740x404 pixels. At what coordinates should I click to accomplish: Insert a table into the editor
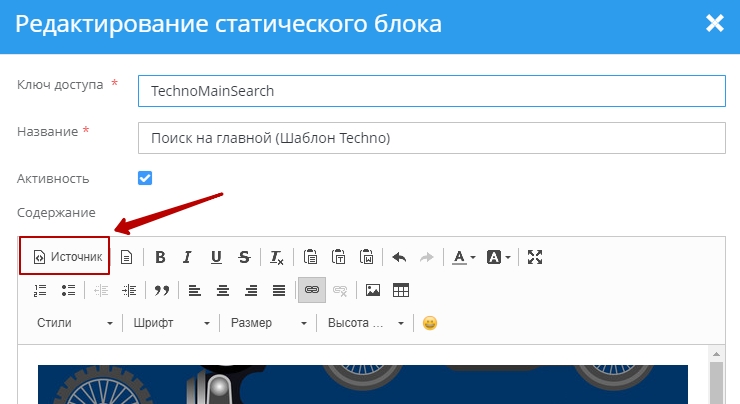point(401,290)
